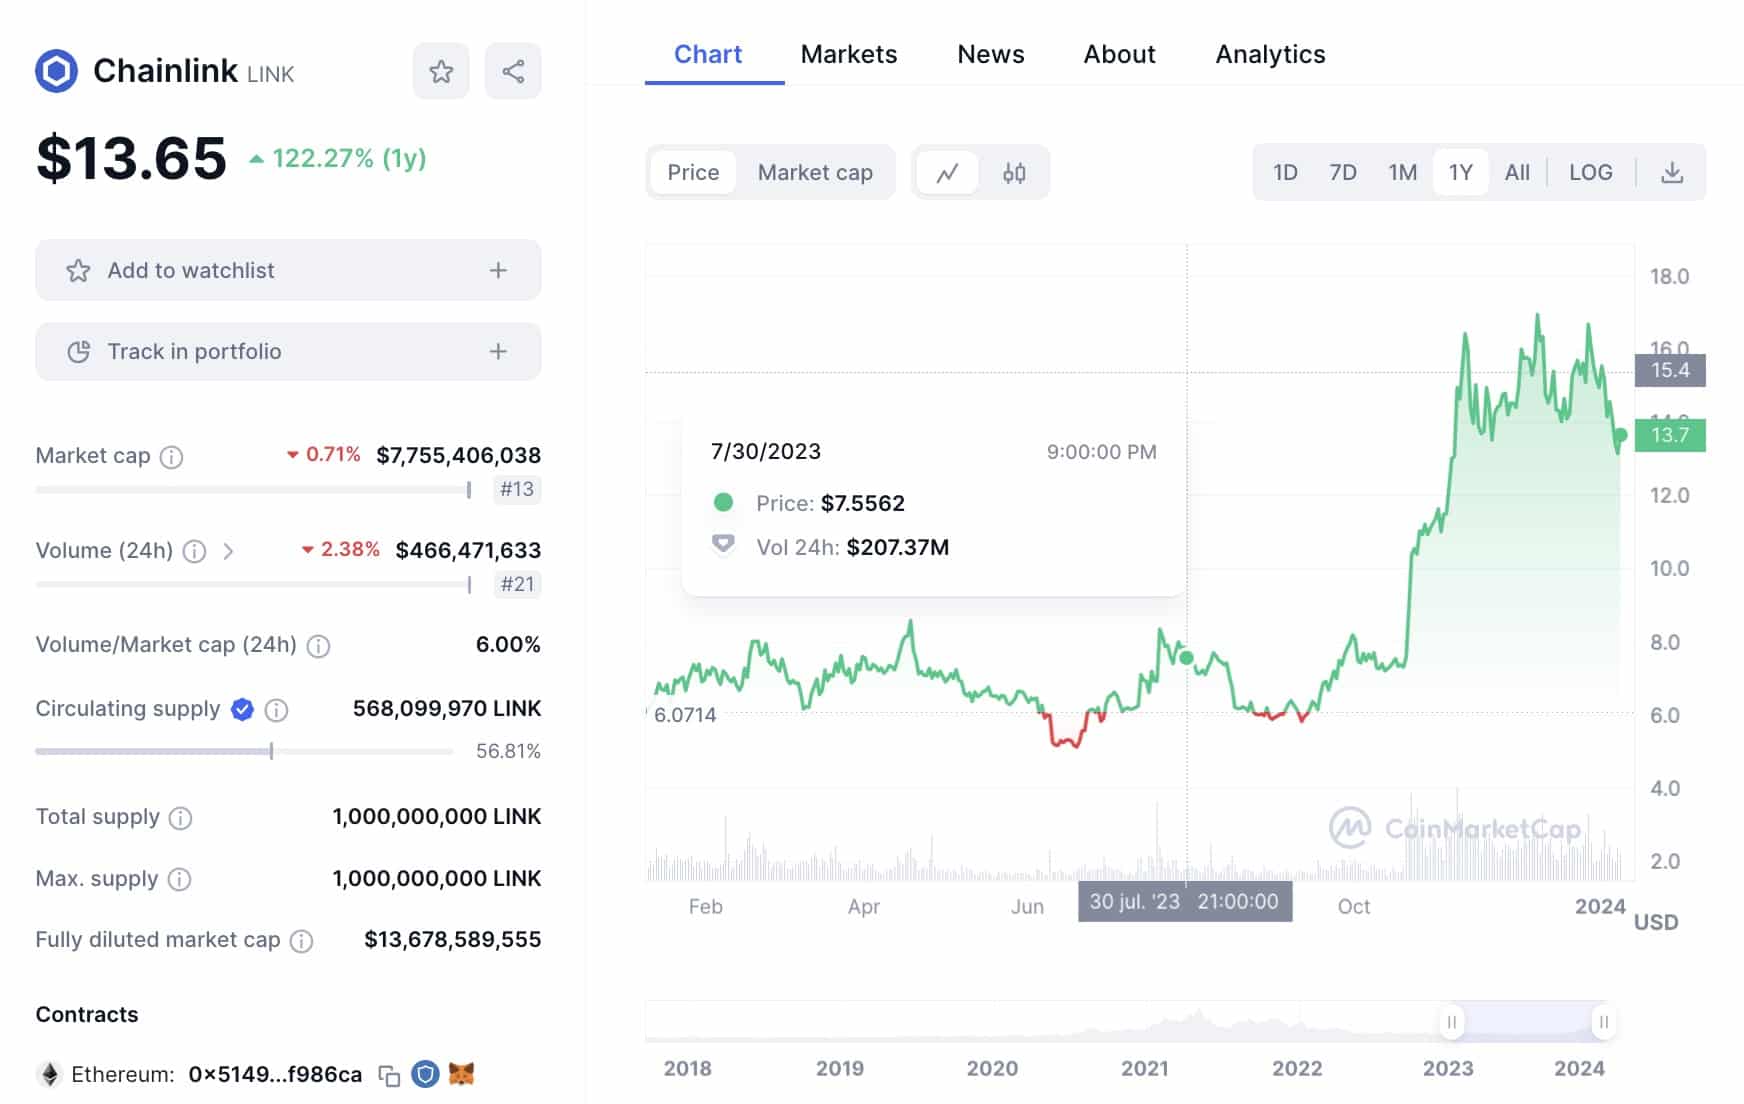Screen dimensions: 1744x1104
Task: Open Volume (24h) info icon
Action: 195,551
